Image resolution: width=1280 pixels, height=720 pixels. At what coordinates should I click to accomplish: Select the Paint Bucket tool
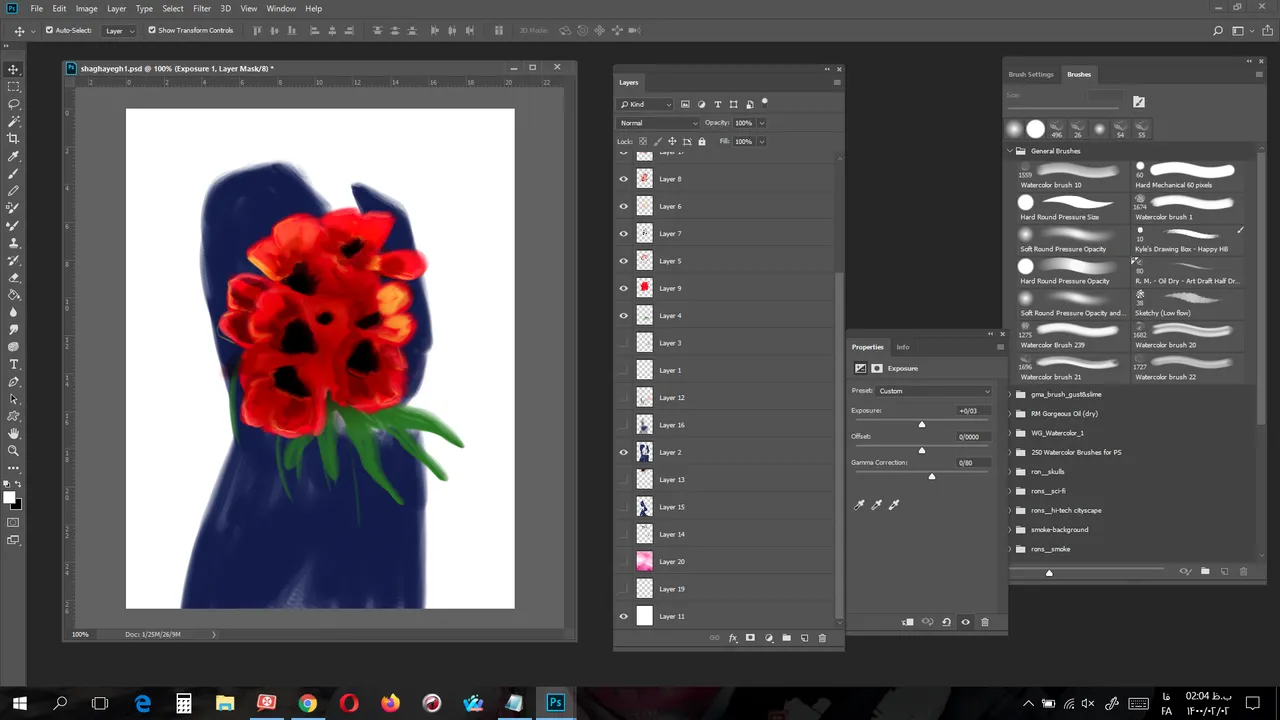[13, 295]
